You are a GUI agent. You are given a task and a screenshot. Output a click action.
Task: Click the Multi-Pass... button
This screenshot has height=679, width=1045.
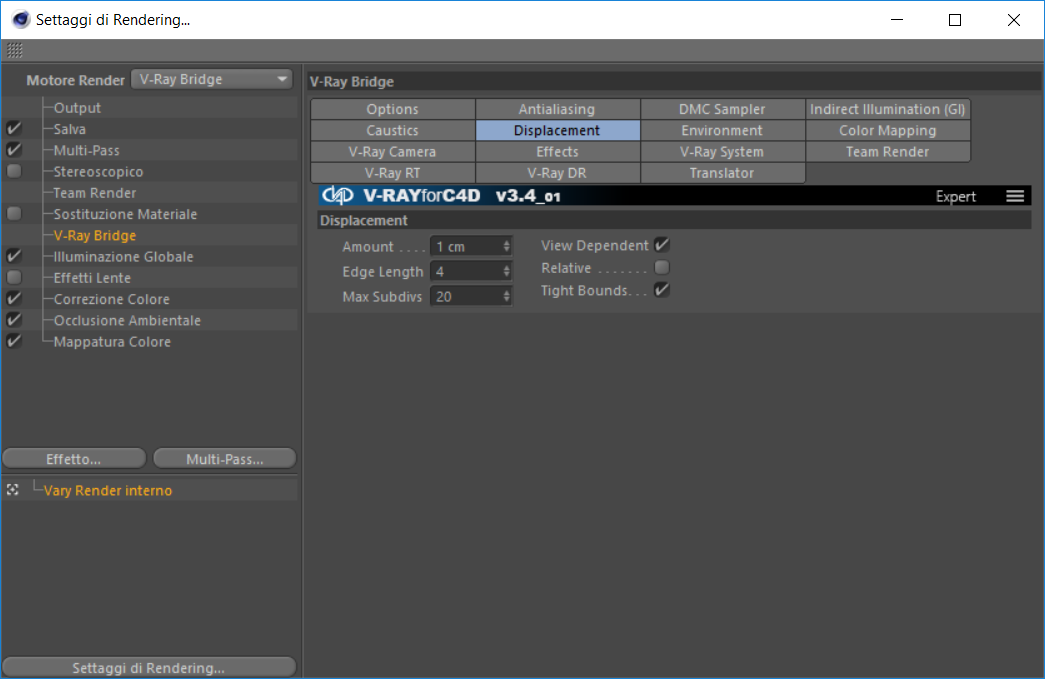pos(225,458)
